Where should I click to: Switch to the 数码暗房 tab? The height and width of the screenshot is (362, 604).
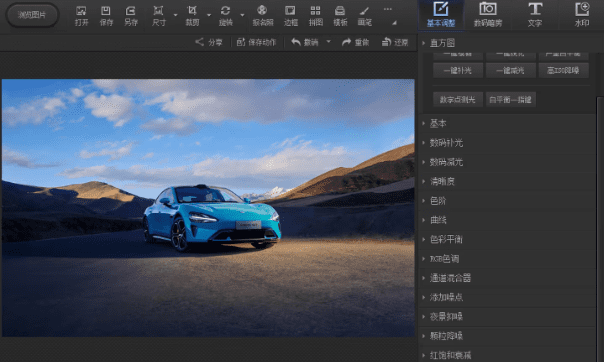488,15
